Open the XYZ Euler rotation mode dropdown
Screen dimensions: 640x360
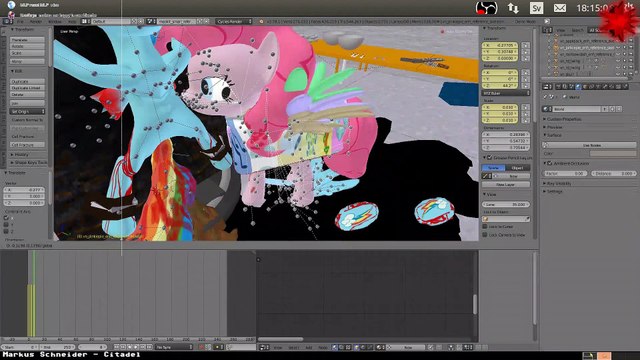[x=506, y=93]
